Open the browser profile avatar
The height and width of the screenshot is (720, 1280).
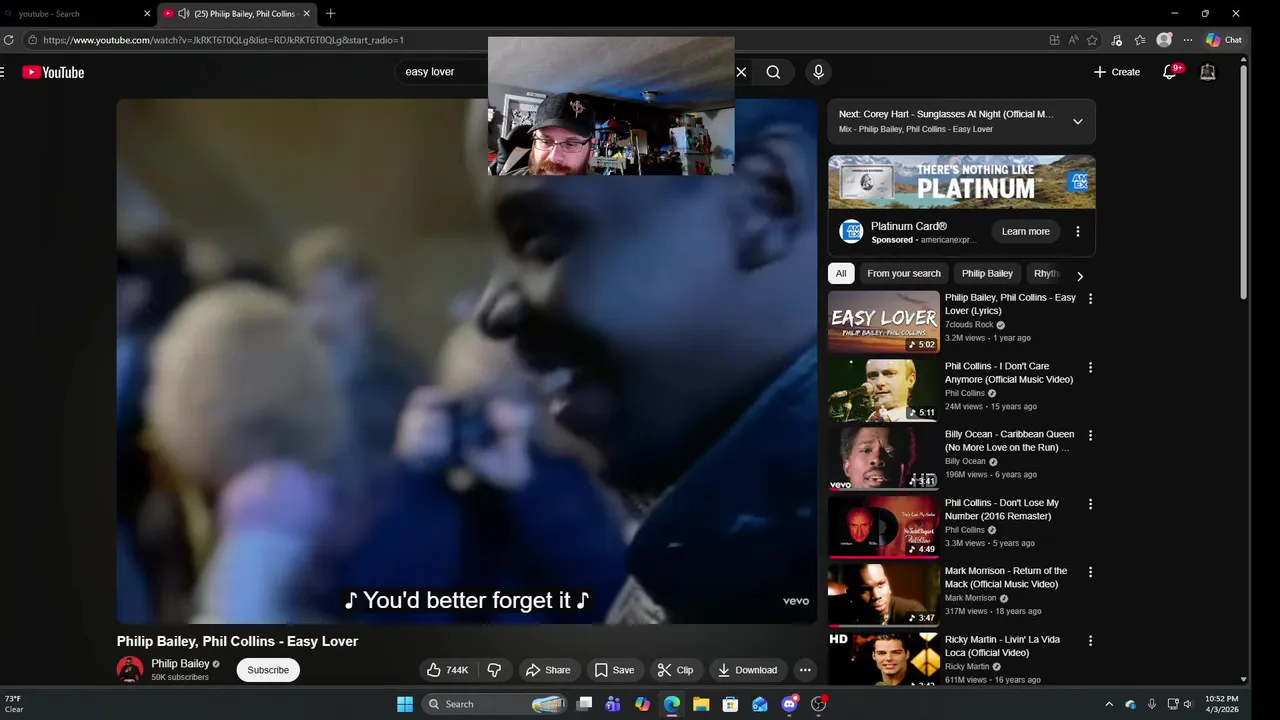pyautogui.click(x=1164, y=40)
